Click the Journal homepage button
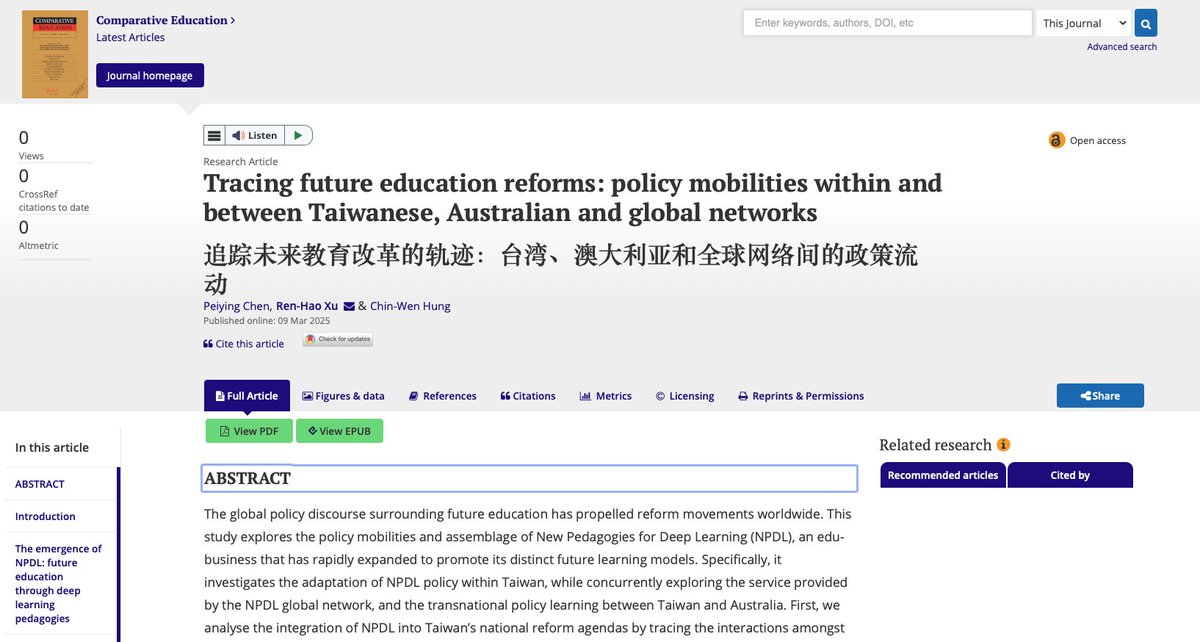 click(x=150, y=75)
